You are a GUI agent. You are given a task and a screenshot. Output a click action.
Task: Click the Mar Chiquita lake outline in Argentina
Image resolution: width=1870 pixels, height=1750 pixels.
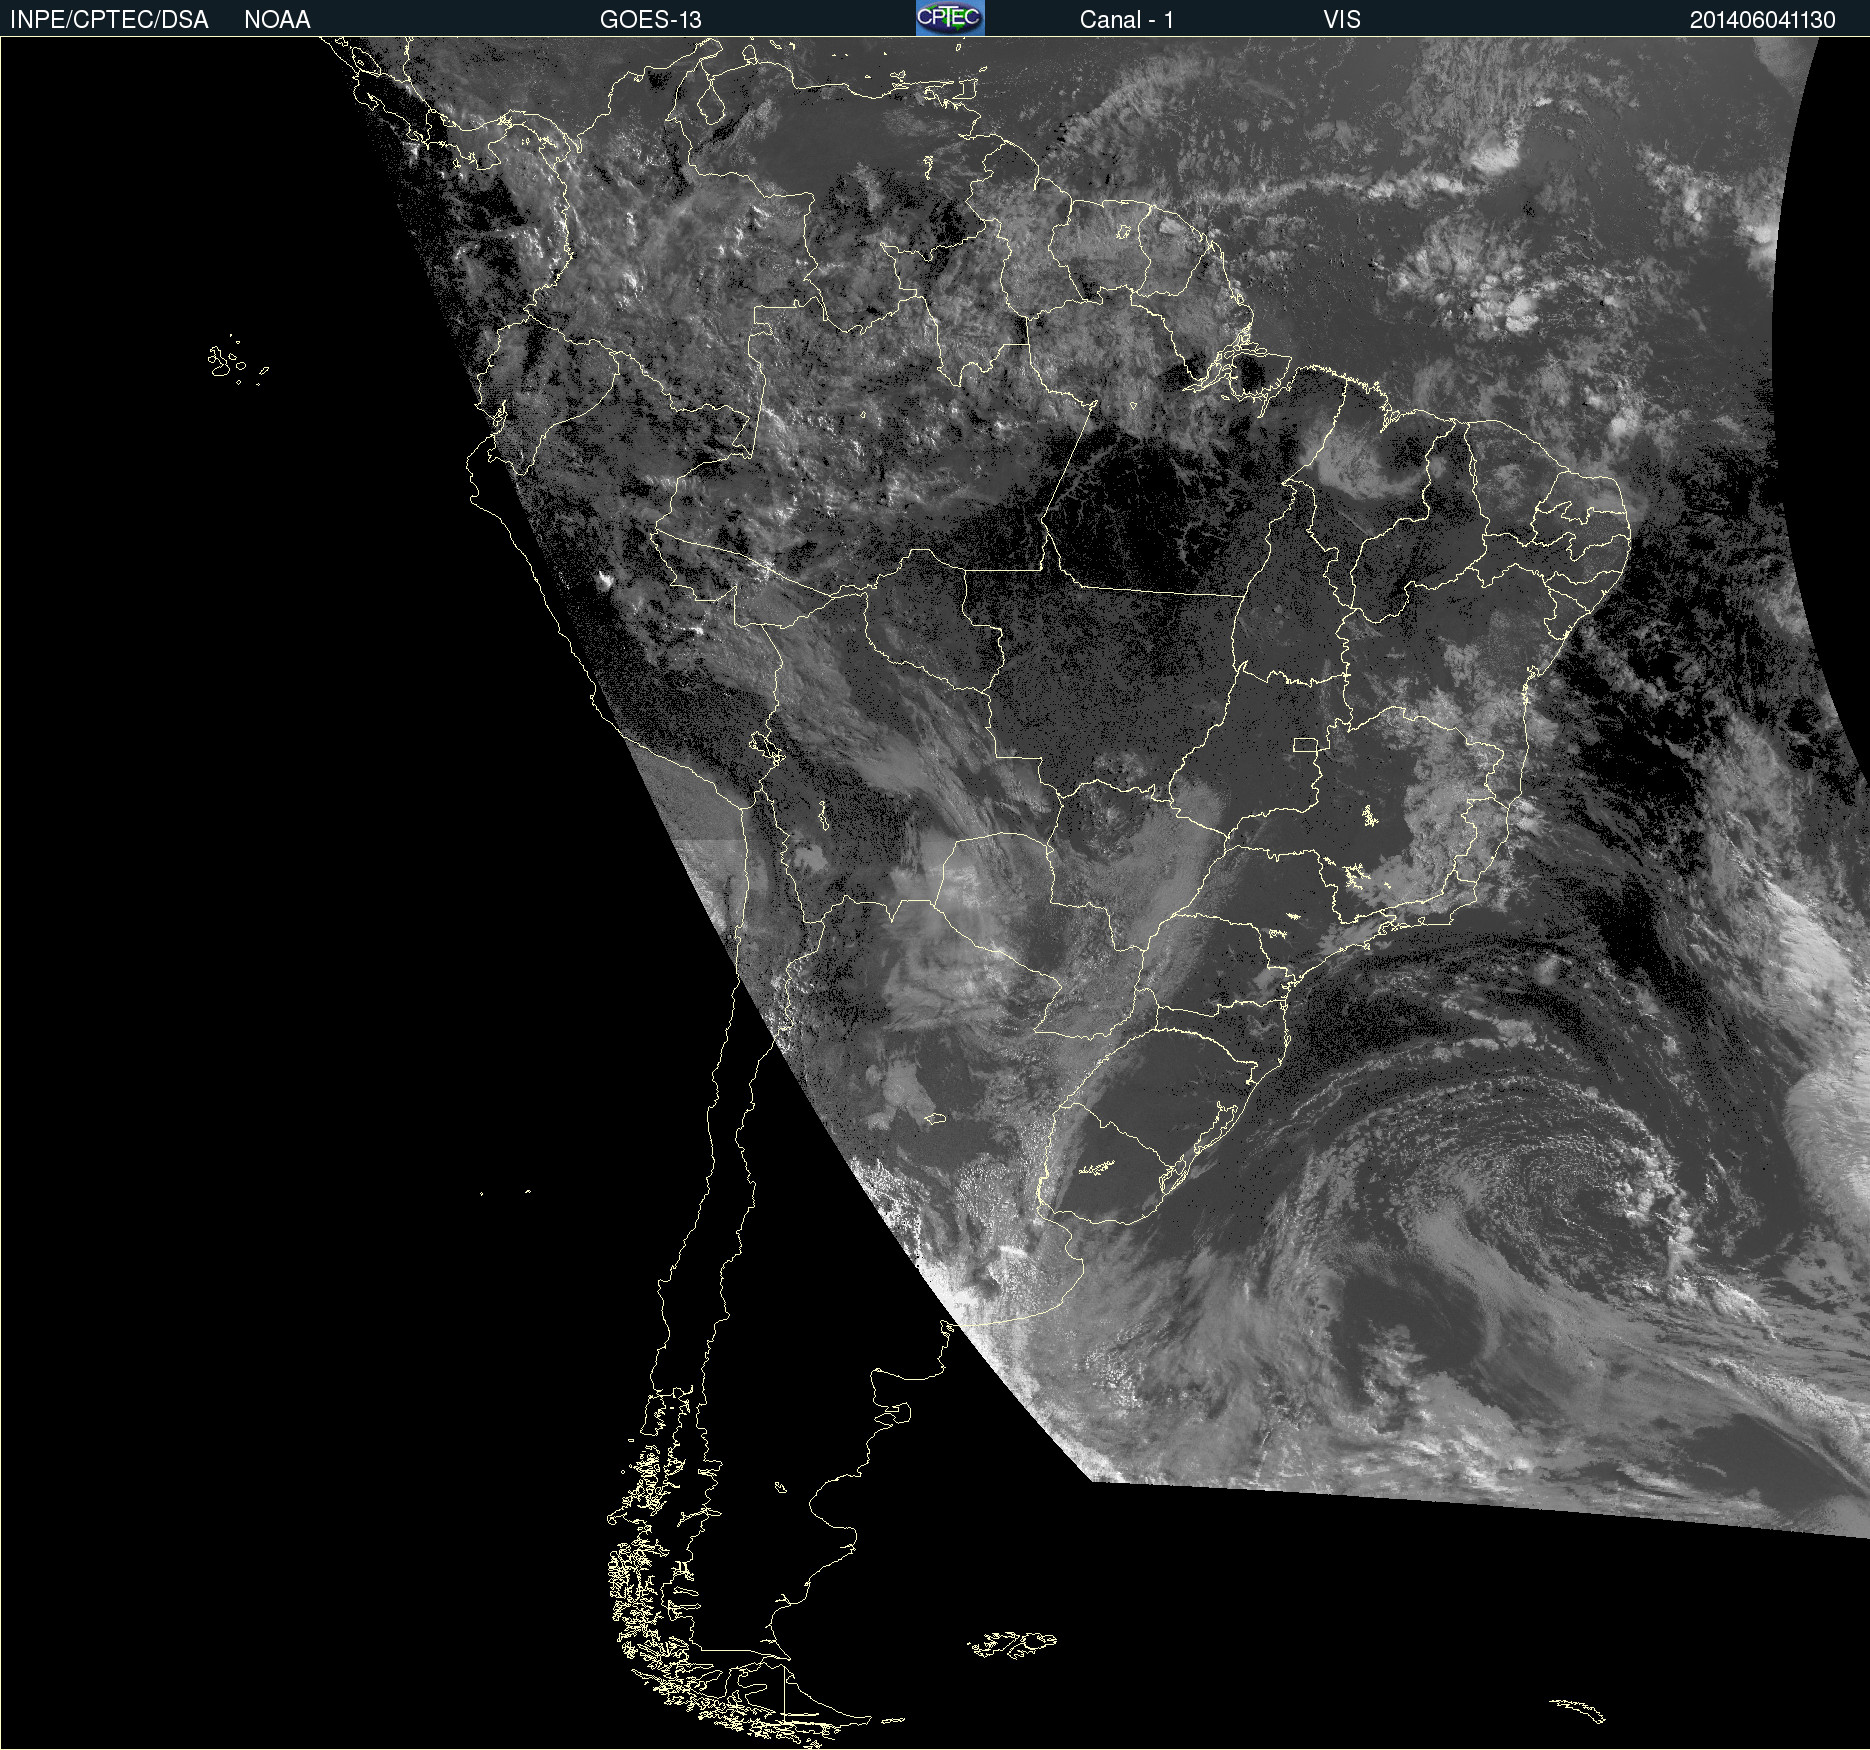[x=934, y=1118]
